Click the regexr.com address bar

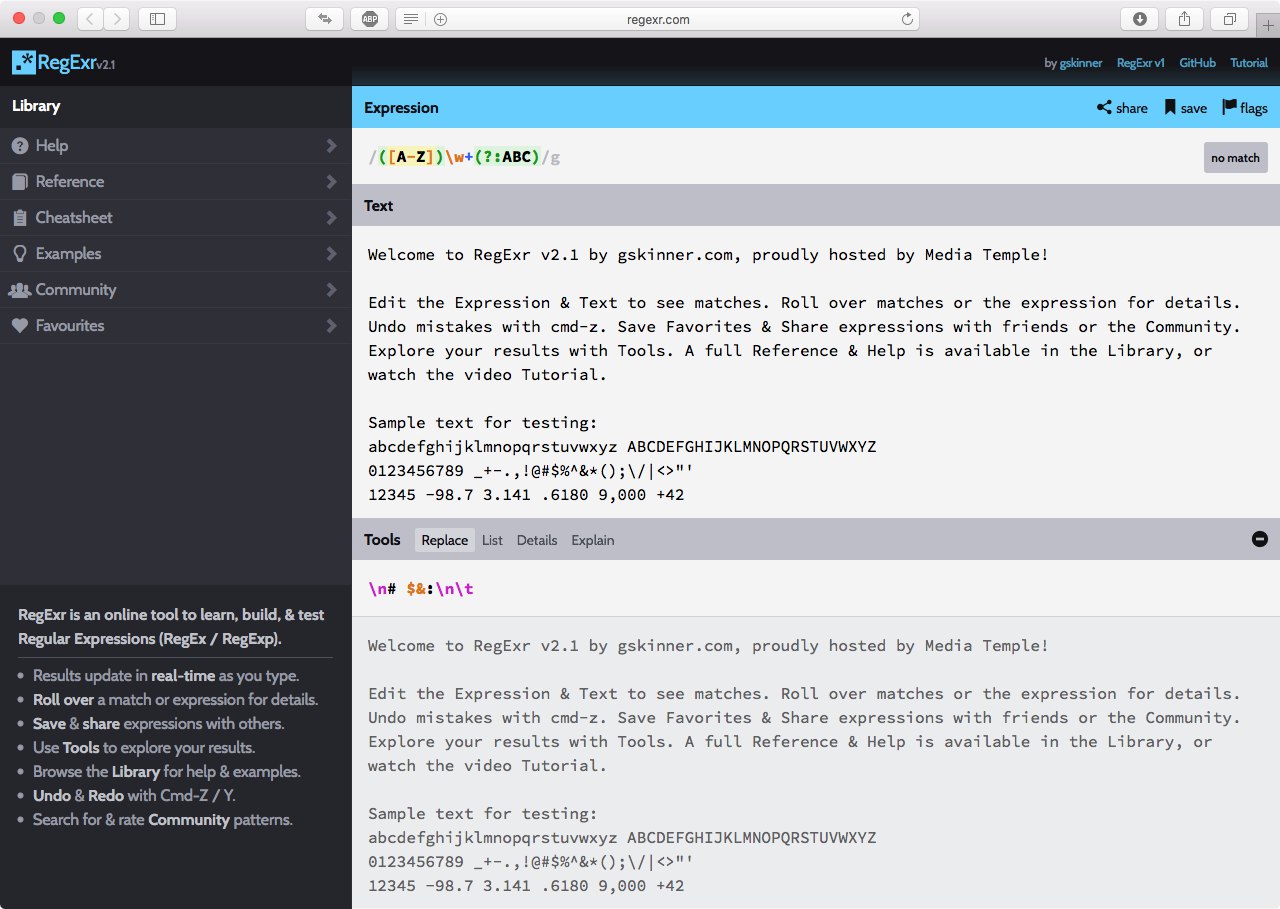tap(658, 19)
